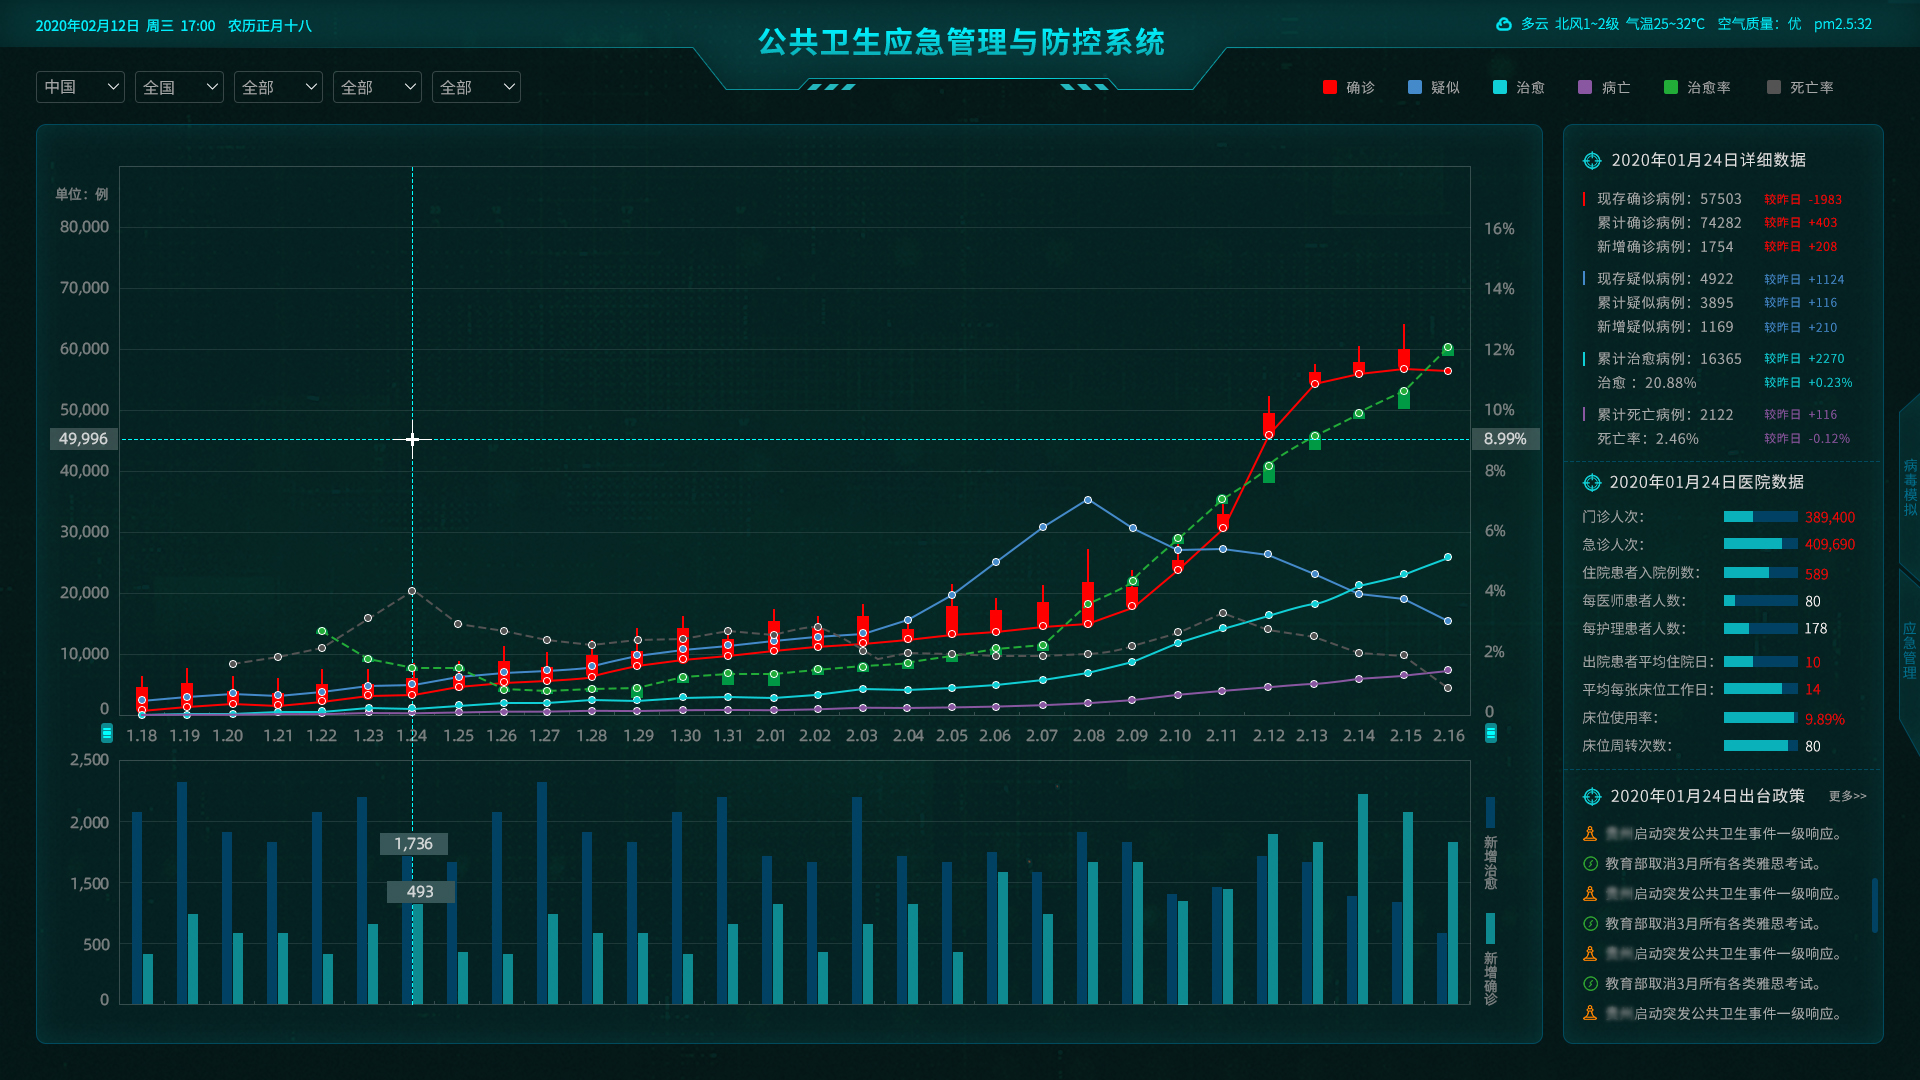Click the 493 bar tooltip value
1920x1080 pixels.
tap(421, 892)
